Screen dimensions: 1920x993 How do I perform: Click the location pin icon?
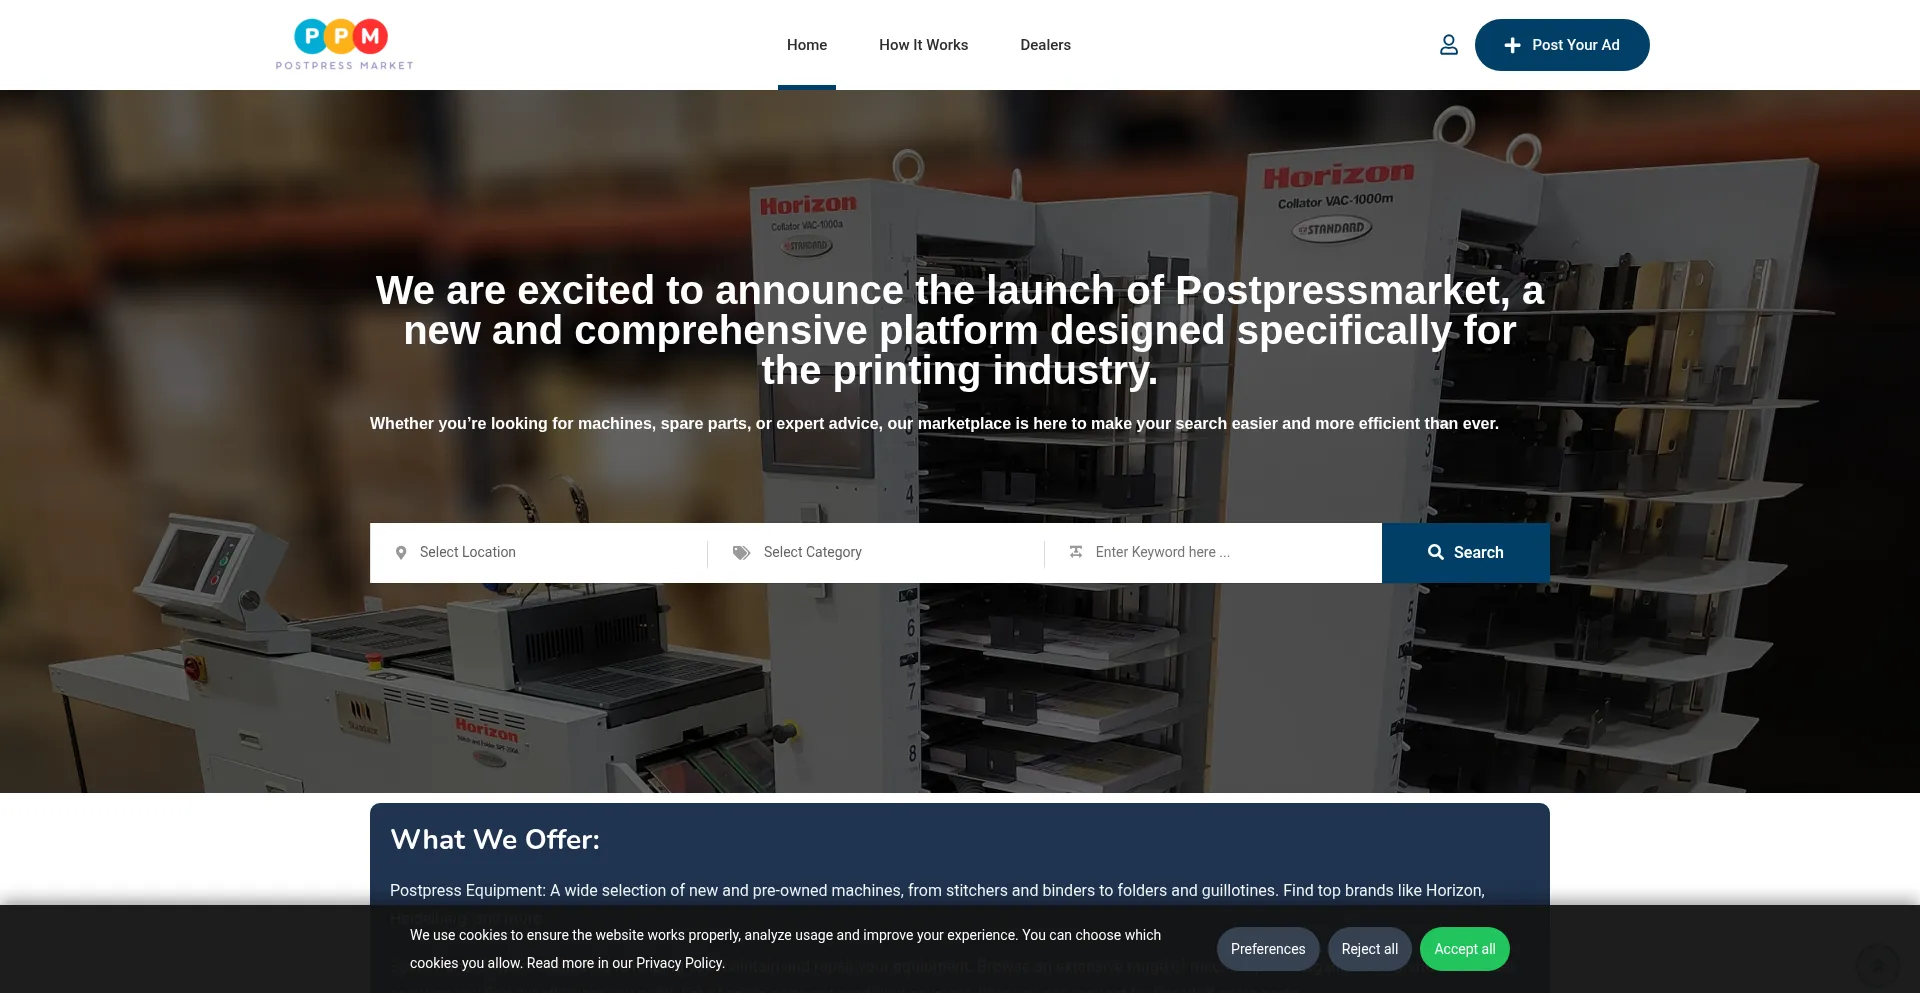pyautogui.click(x=401, y=552)
